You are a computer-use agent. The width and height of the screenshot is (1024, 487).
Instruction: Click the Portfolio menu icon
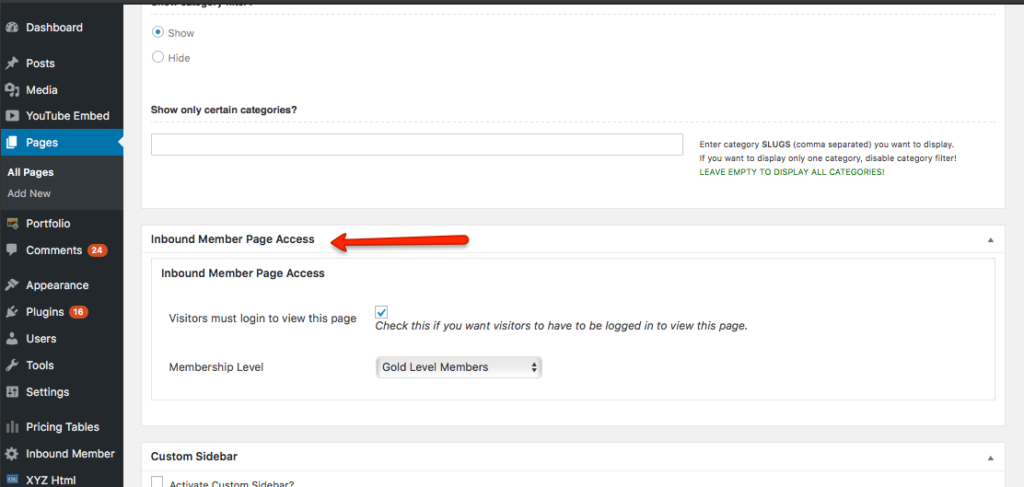[x=11, y=223]
